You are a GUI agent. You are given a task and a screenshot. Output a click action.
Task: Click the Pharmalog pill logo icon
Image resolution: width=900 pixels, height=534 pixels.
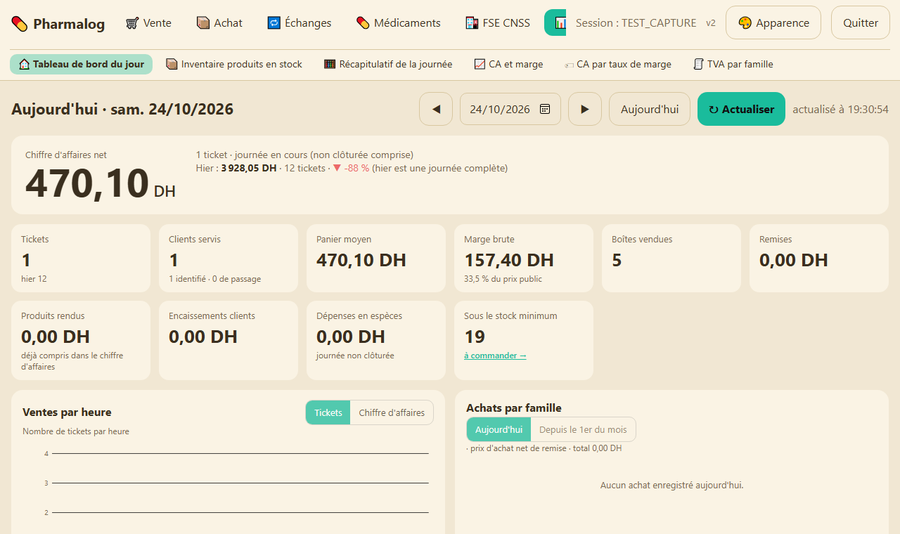20,24
